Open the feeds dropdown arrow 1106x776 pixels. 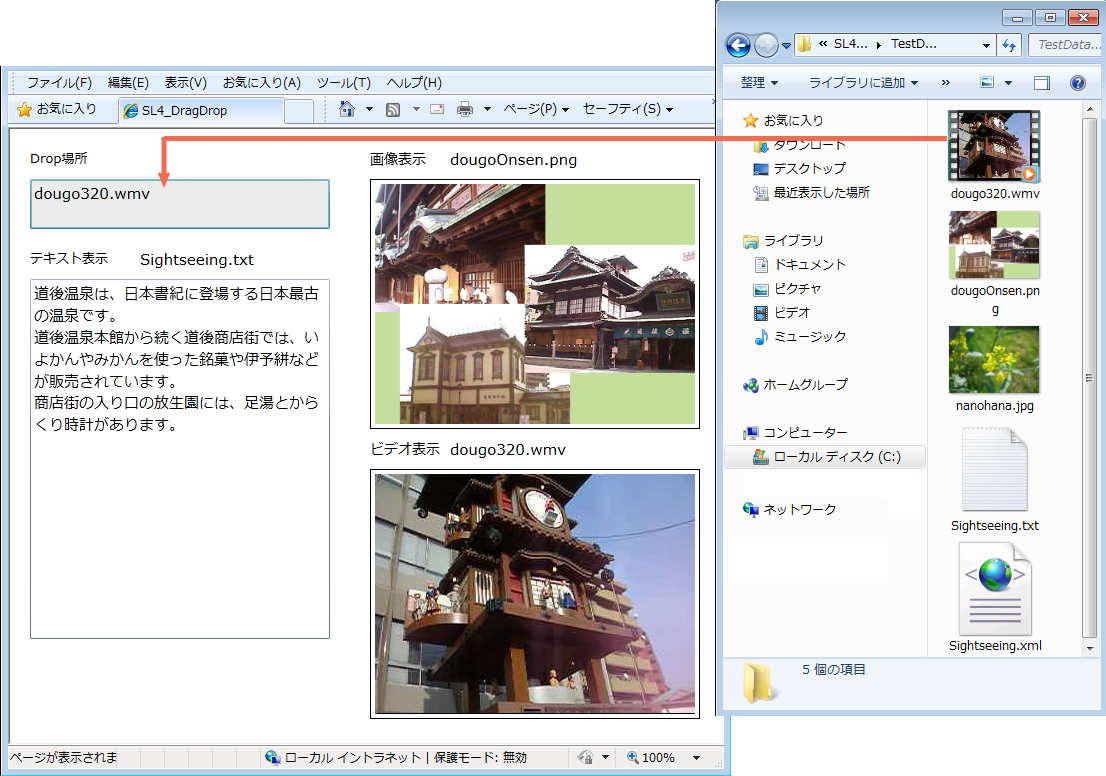[415, 109]
